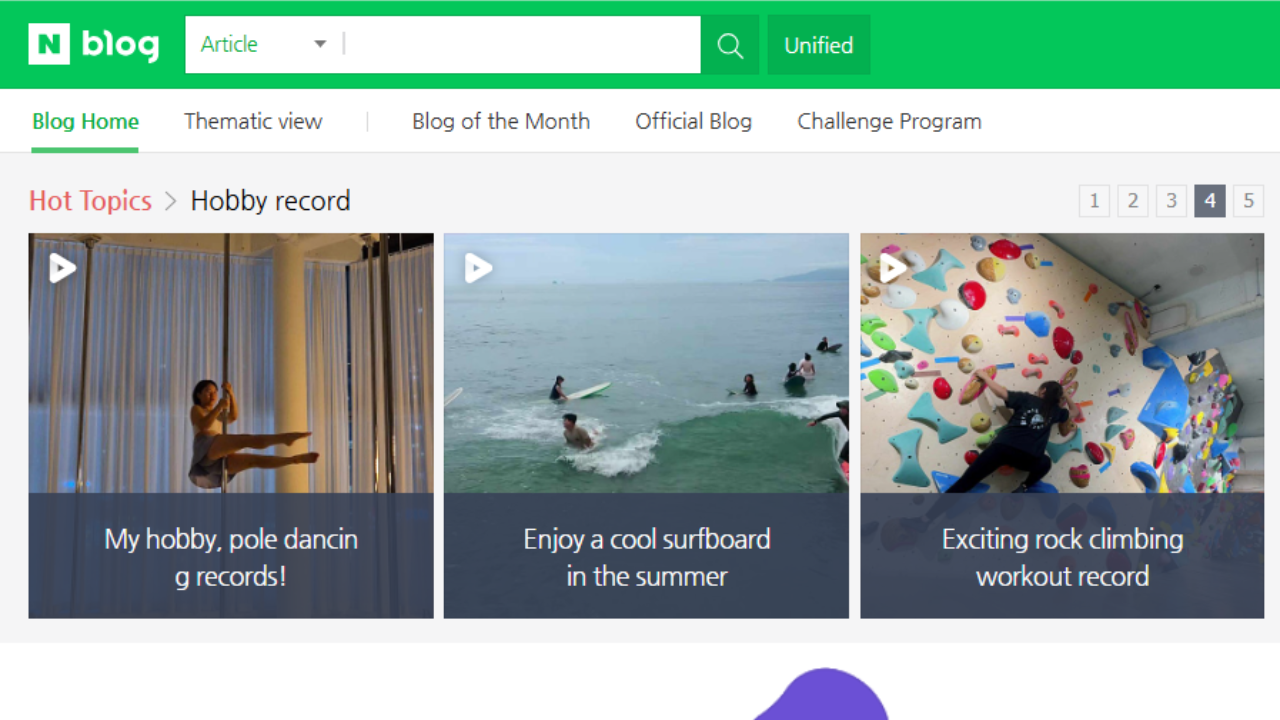
Task: Switch to the Thematic view tab
Action: pyautogui.click(x=253, y=121)
